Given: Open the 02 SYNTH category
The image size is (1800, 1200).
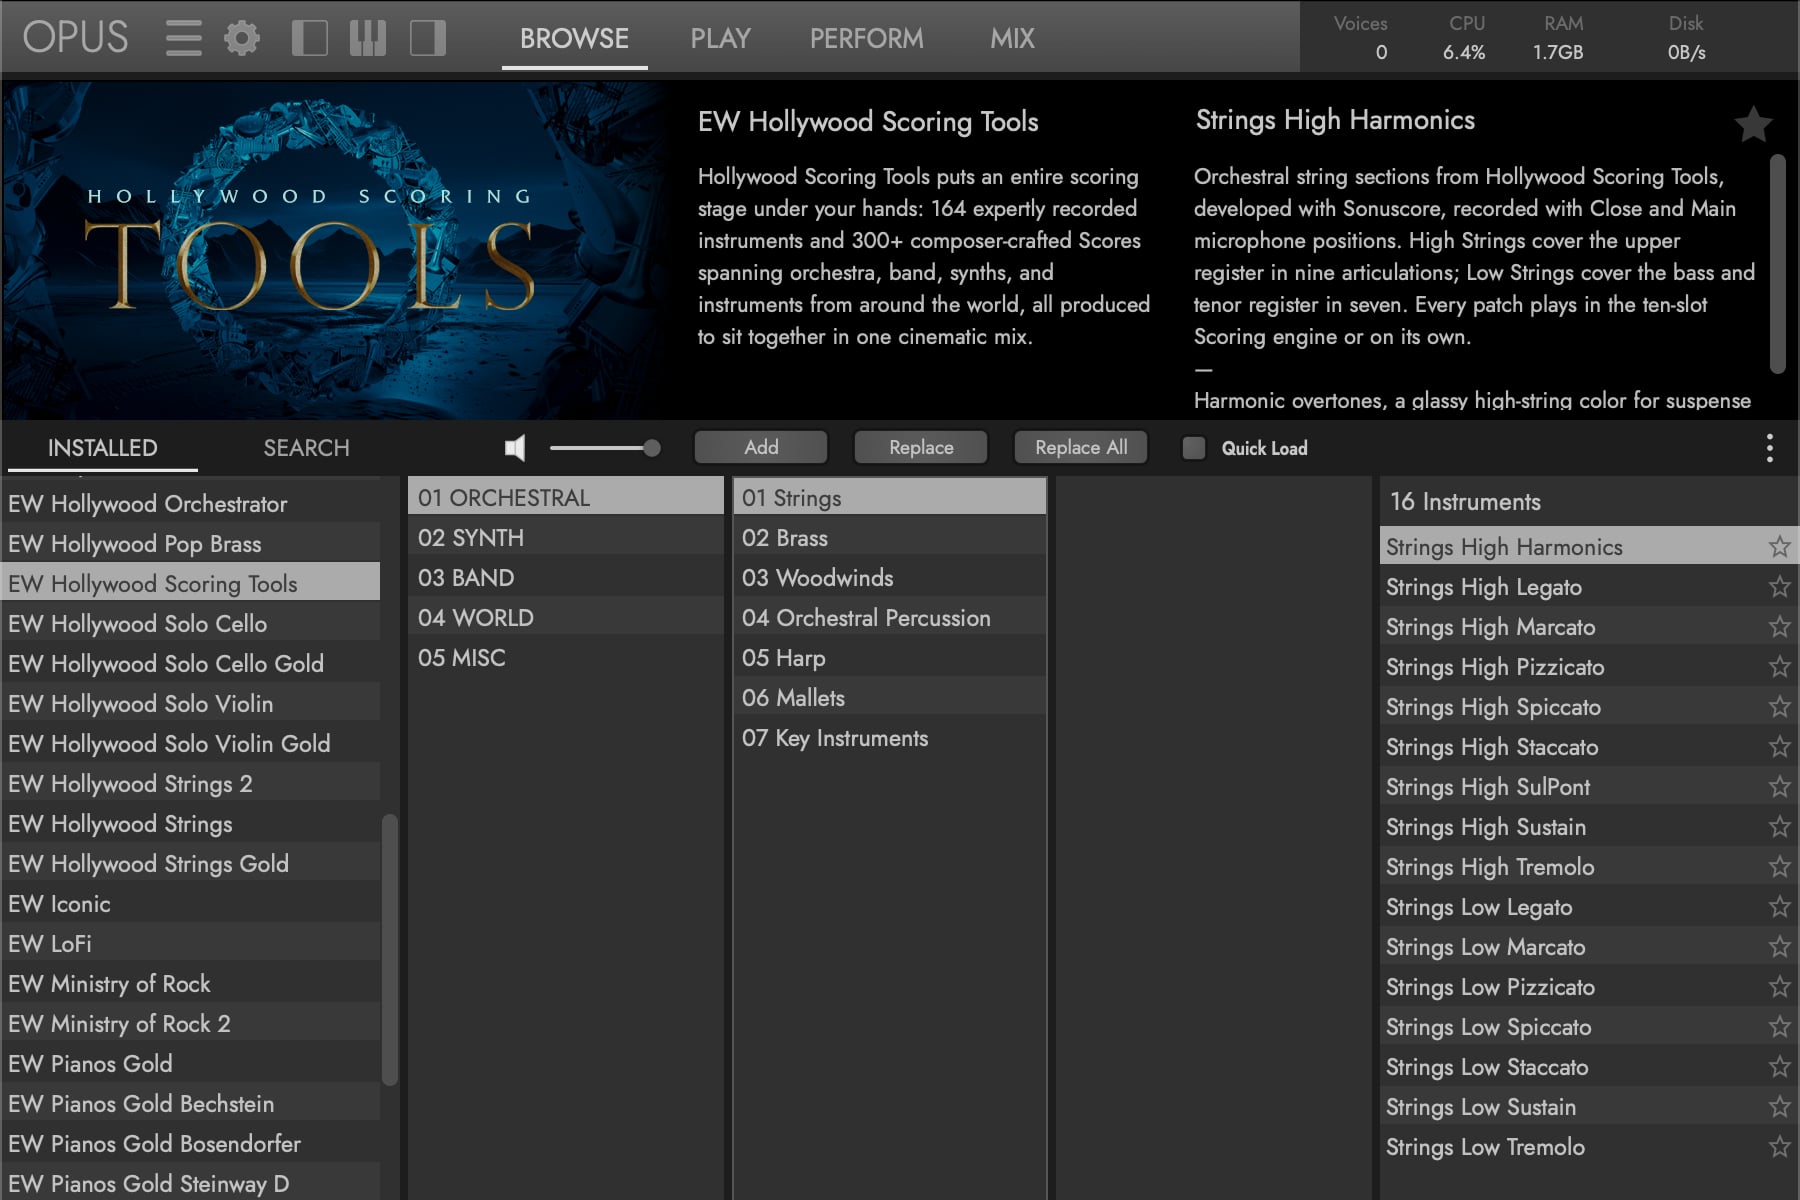Looking at the screenshot, I should pos(565,537).
